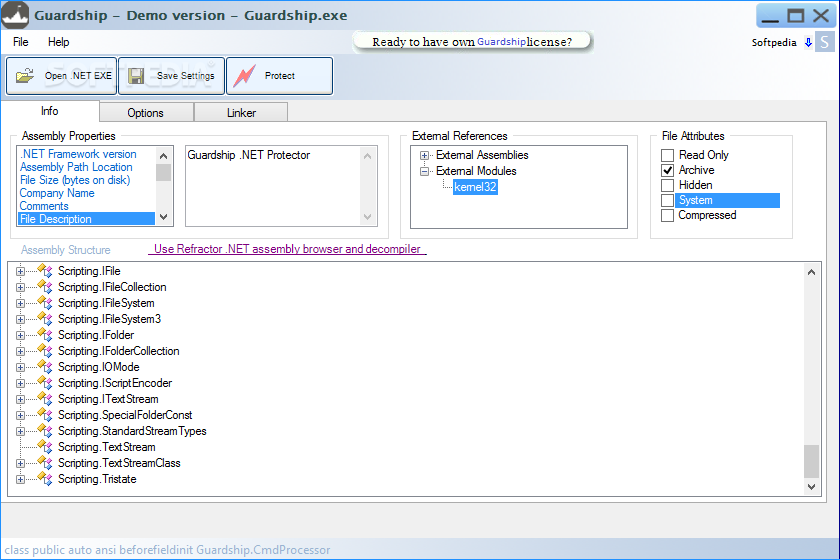Open the Help menu
The width and height of the screenshot is (840, 560).
(58, 42)
